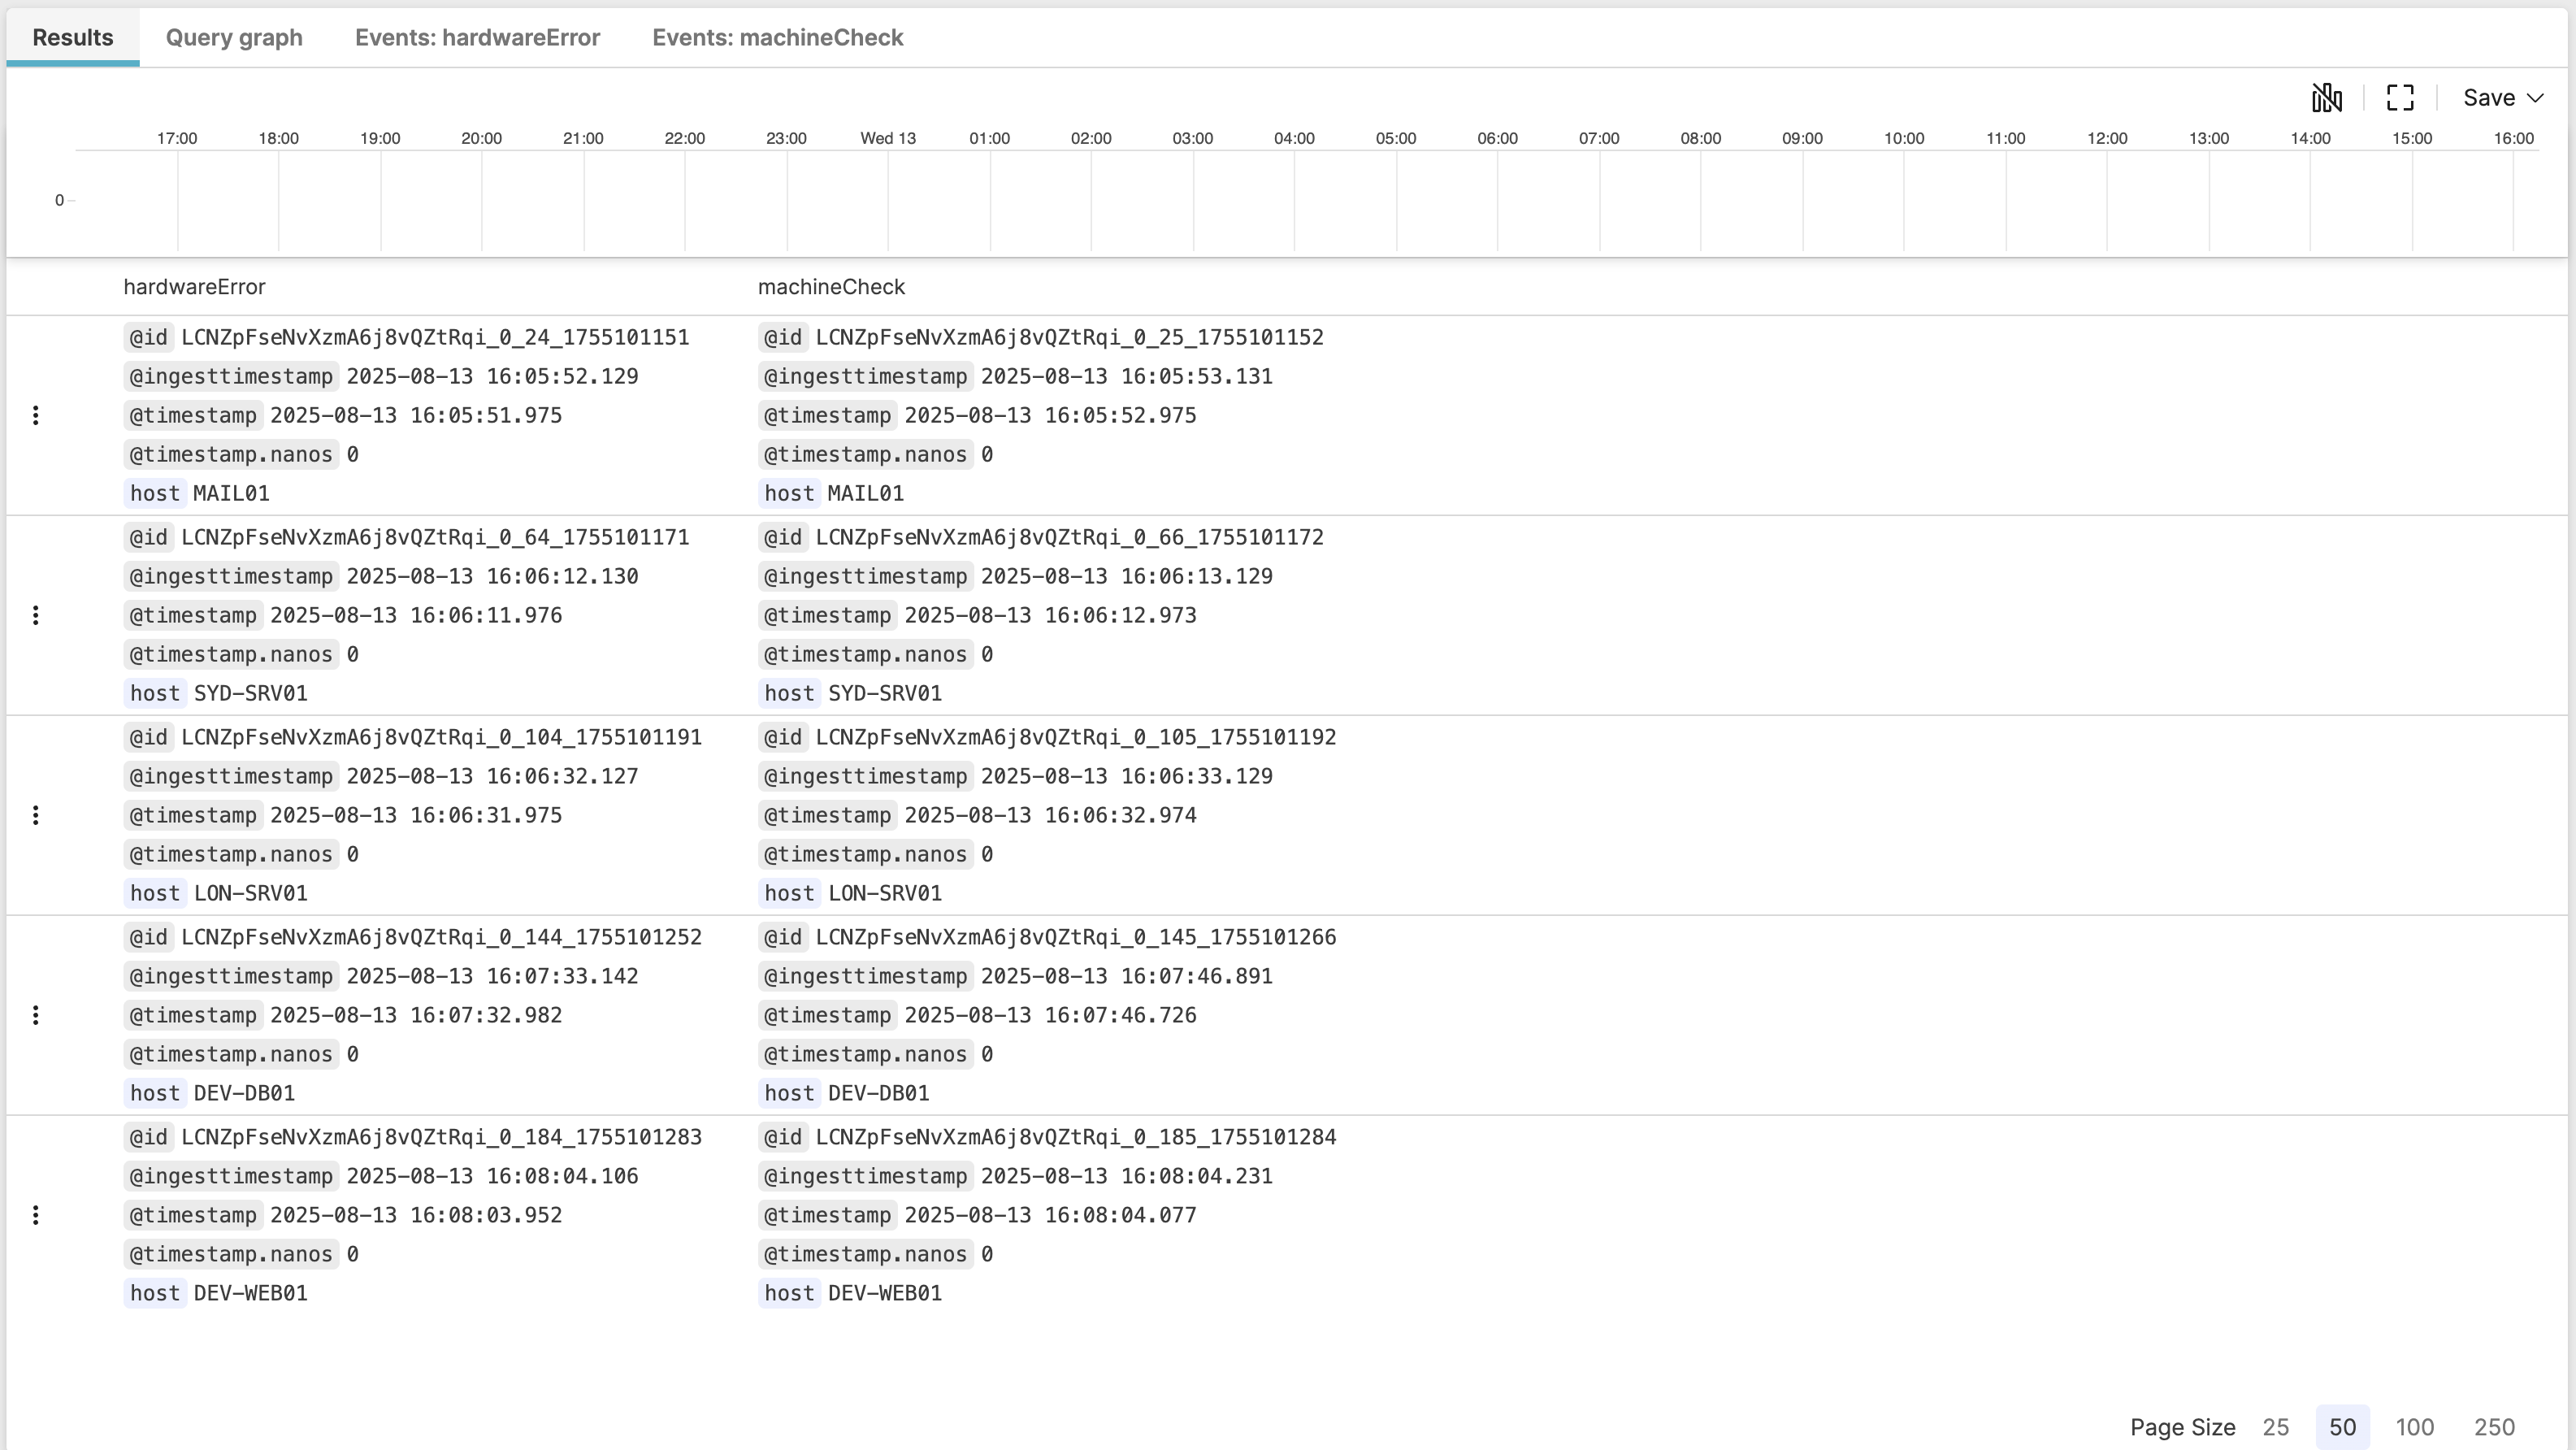Set page size to 250
This screenshot has width=2576, height=1450.
2494,1427
